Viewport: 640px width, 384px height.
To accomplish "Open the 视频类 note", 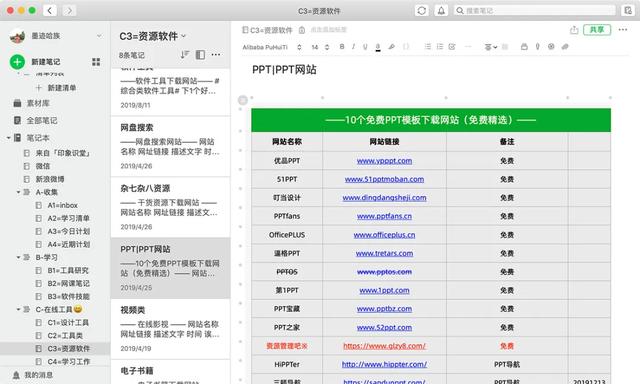I will (x=170, y=329).
